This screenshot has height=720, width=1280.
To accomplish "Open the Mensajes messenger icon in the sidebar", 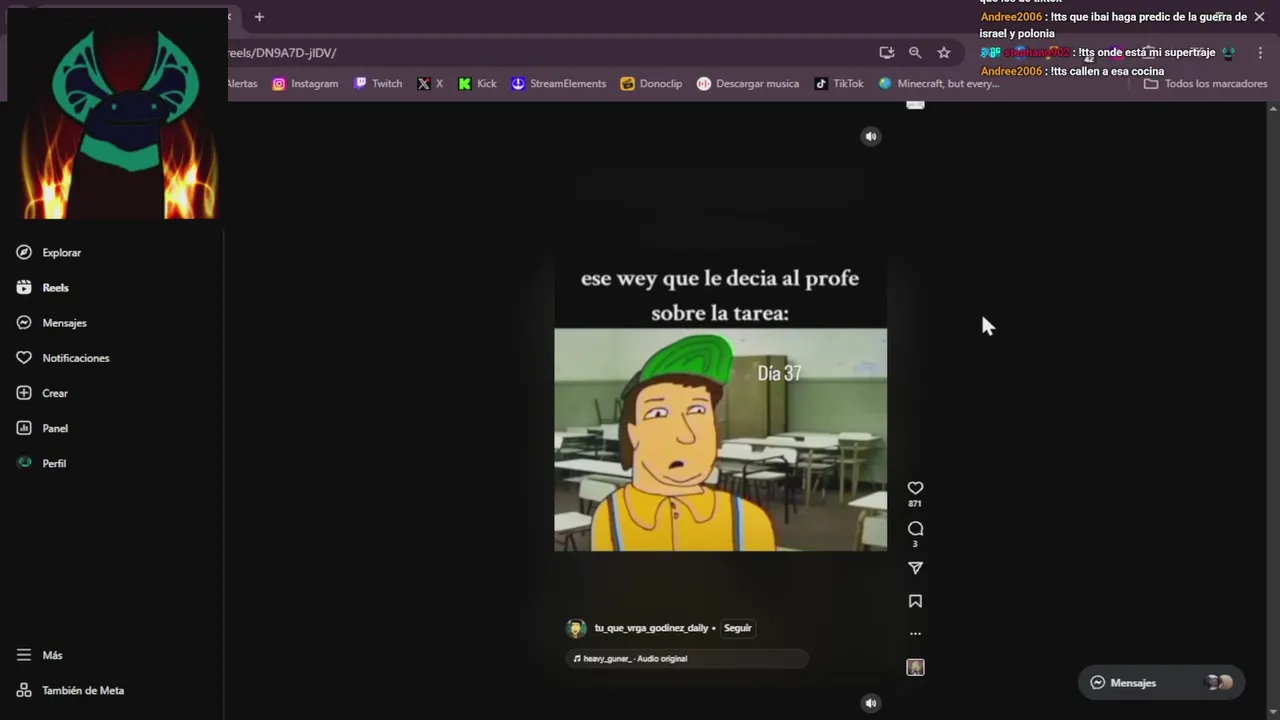I will pos(24,322).
